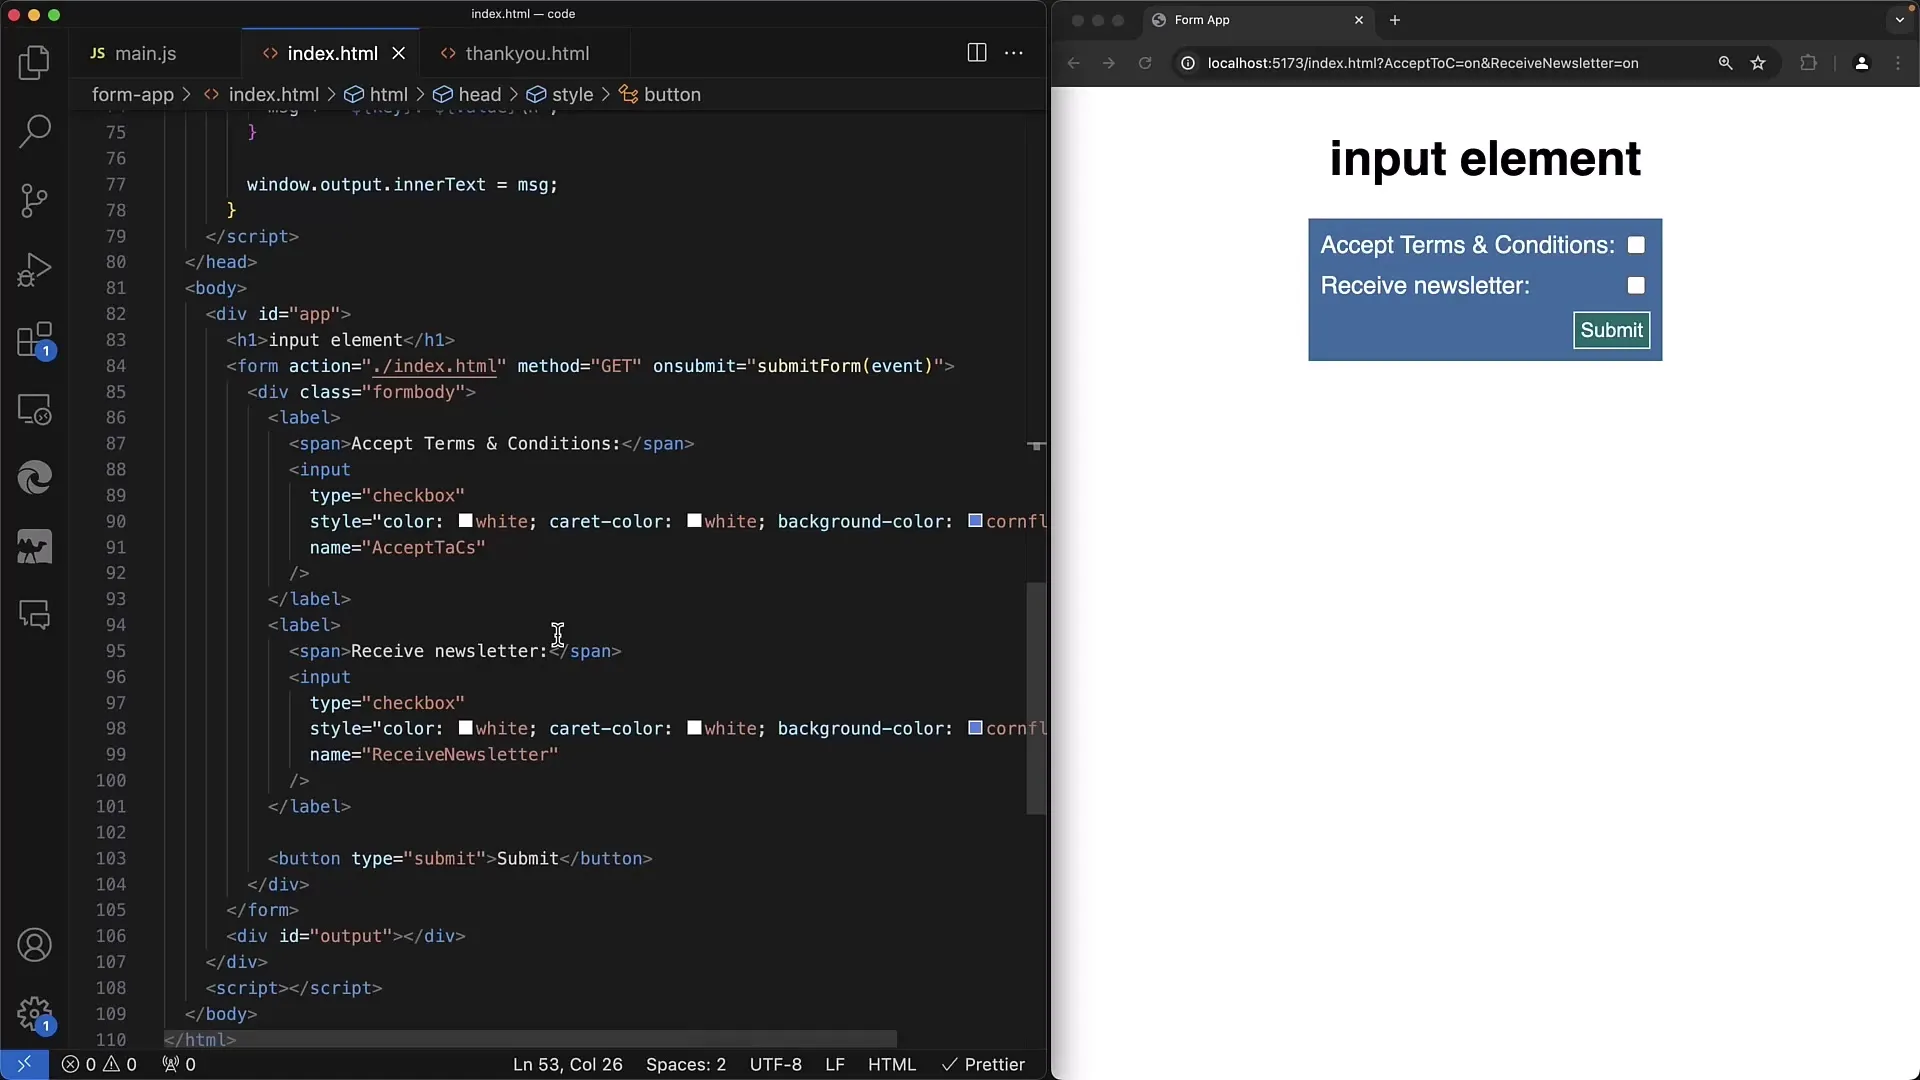Image resolution: width=1920 pixels, height=1080 pixels.
Task: Click the Submit button in the preview
Action: pyautogui.click(x=1611, y=330)
